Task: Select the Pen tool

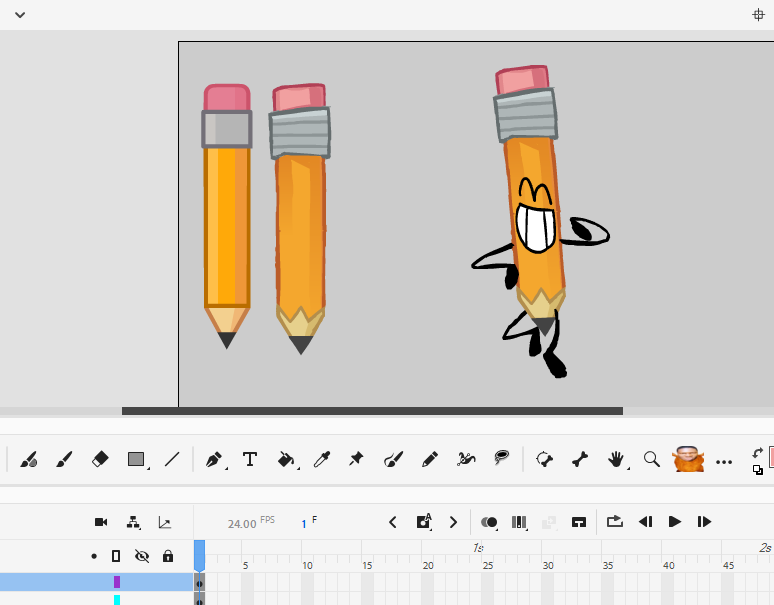Action: pos(214,459)
